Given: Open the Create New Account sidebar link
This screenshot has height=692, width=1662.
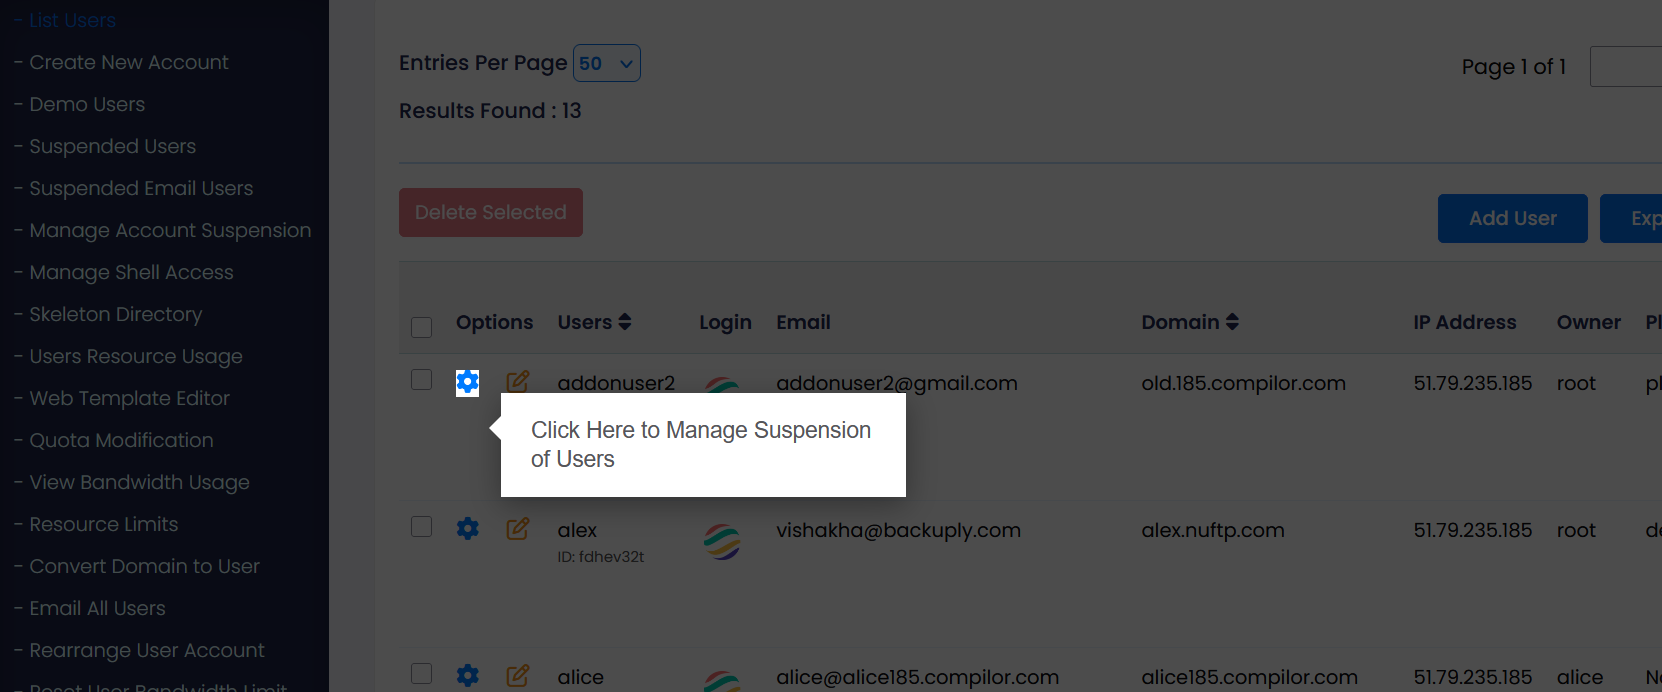Looking at the screenshot, I should (129, 62).
